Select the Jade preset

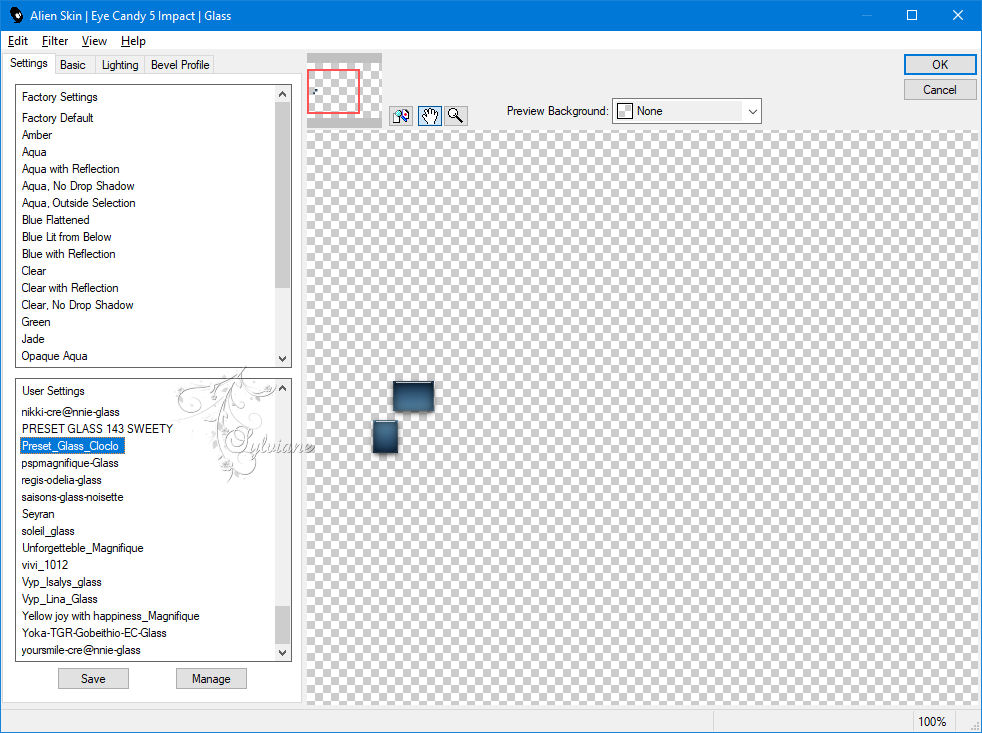click(x=33, y=338)
